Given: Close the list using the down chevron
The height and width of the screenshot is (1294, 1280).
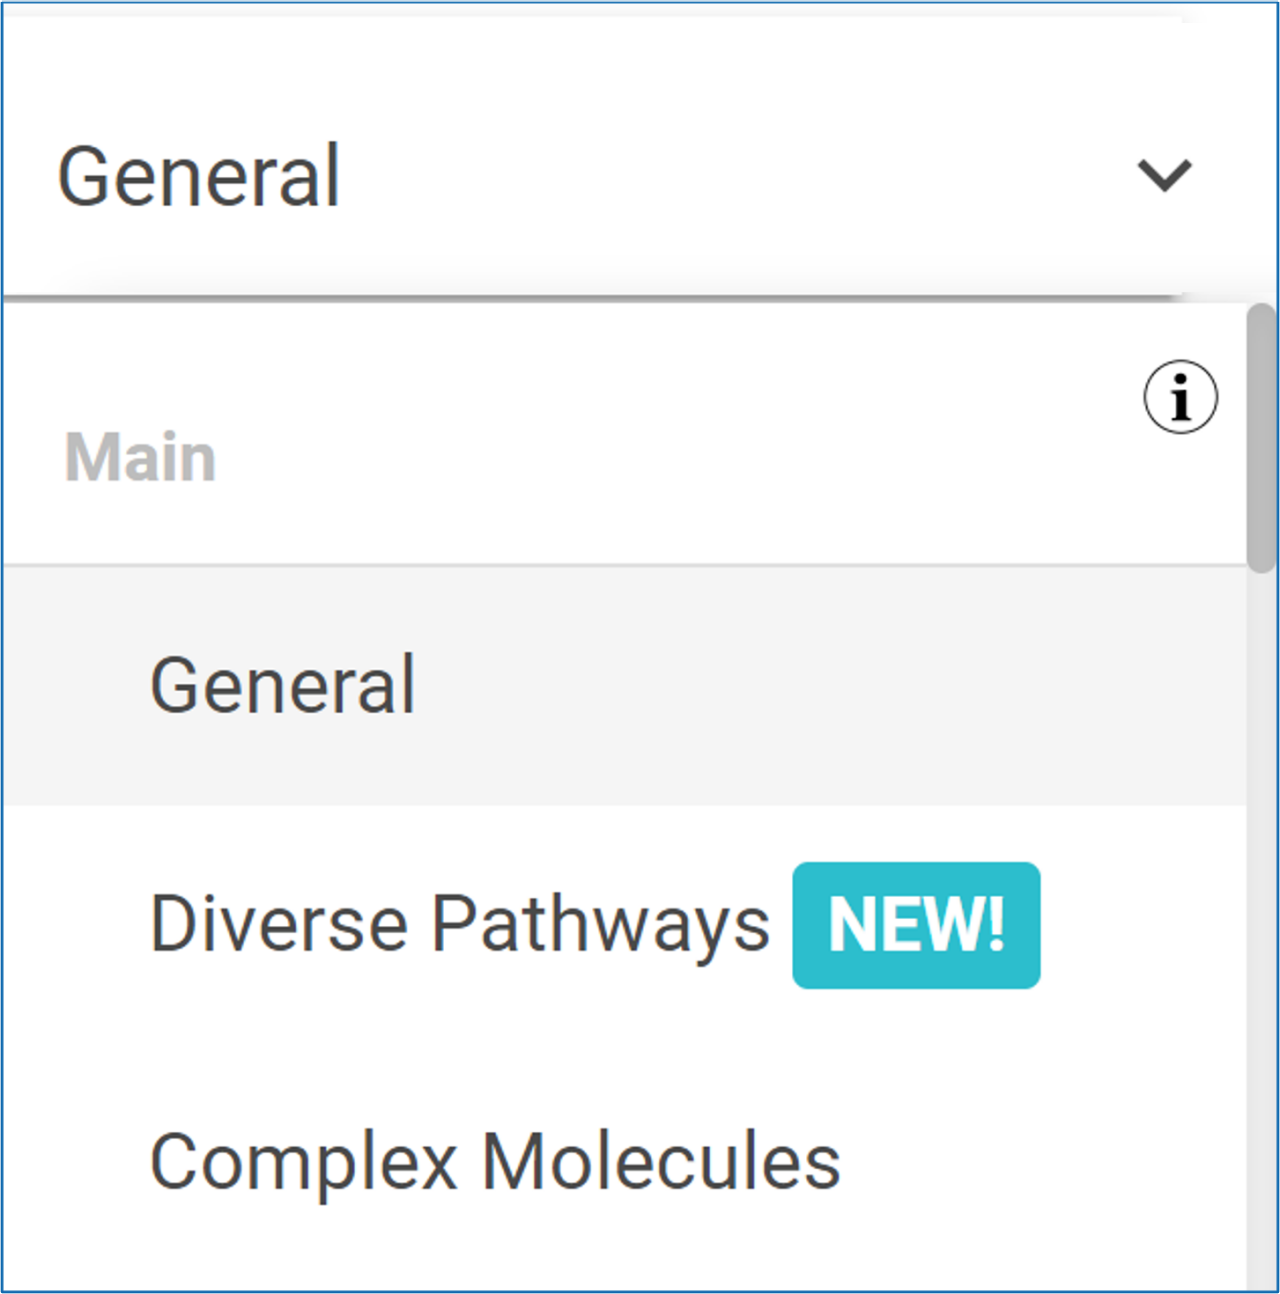Looking at the screenshot, I should [1165, 175].
